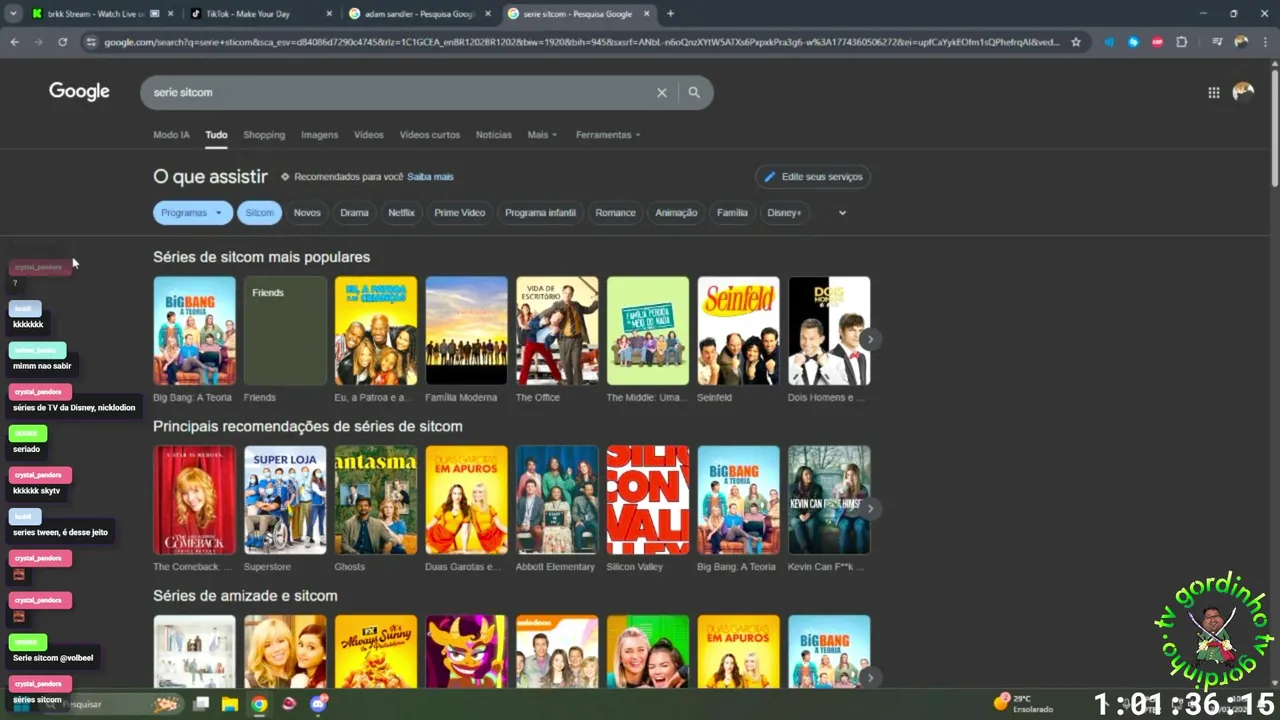The height and width of the screenshot is (720, 1280).
Task: Click the pencil icon in Edite seus serviços
Action: [x=770, y=177]
